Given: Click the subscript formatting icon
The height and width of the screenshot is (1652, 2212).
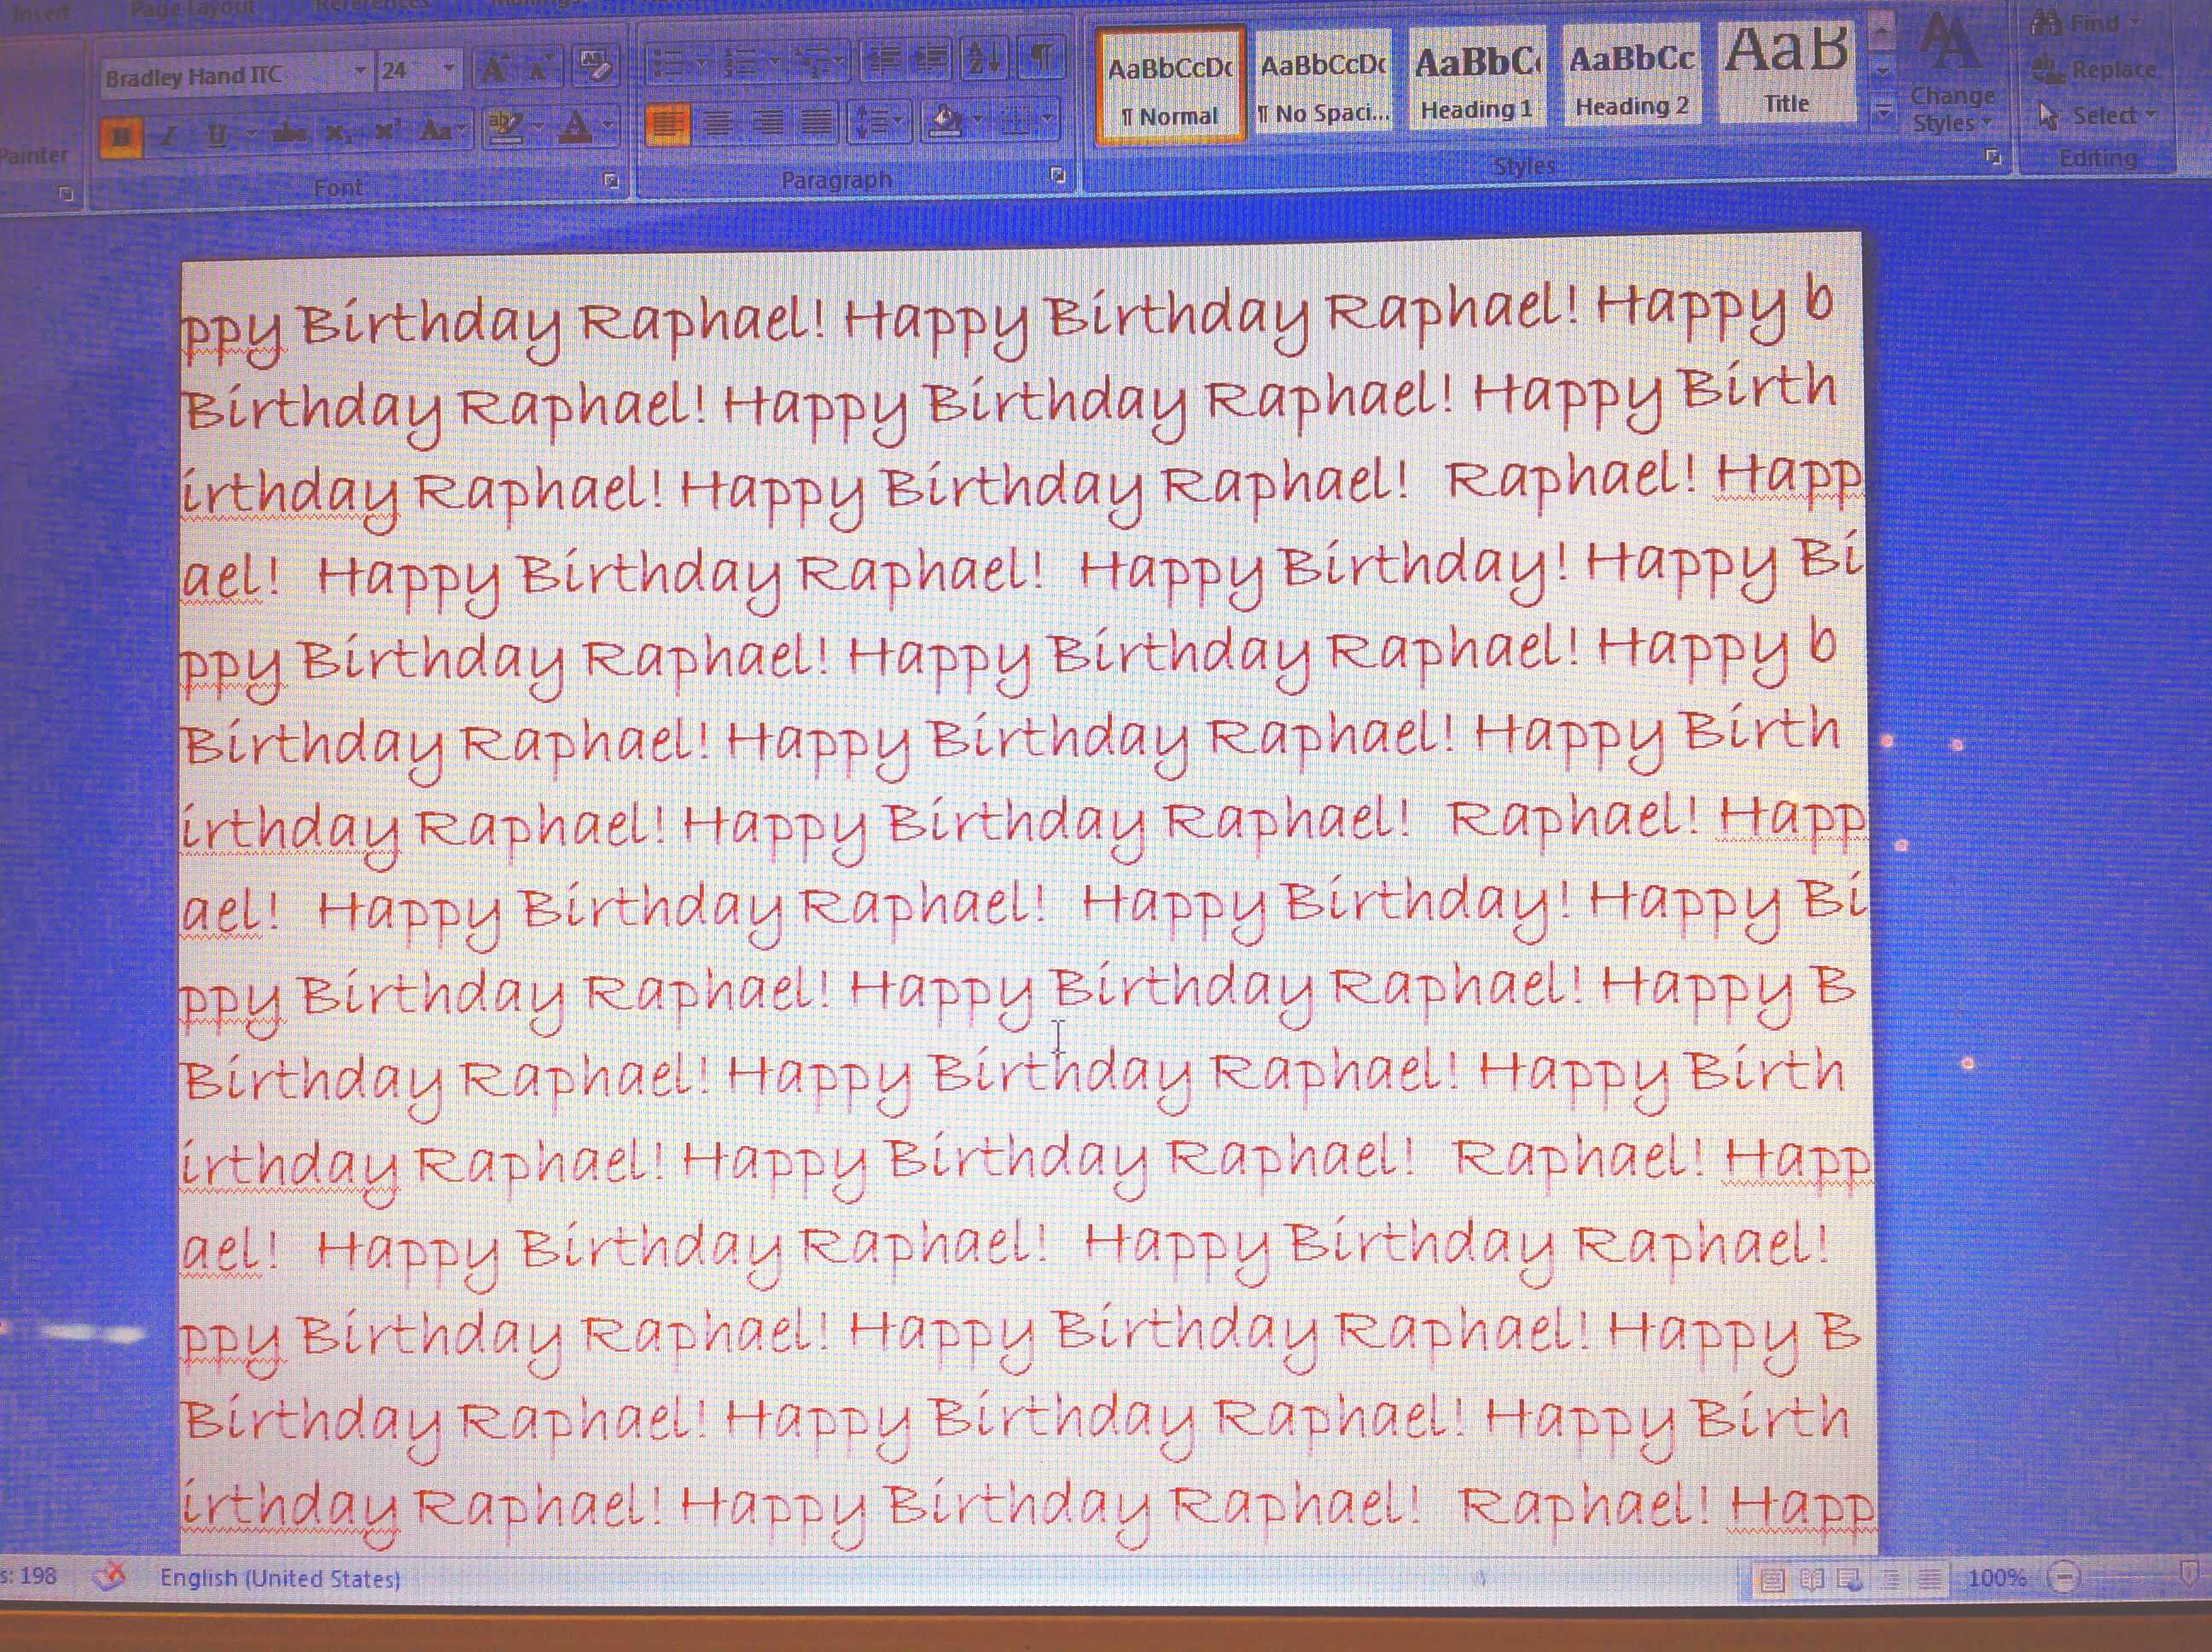Looking at the screenshot, I should coord(338,132).
